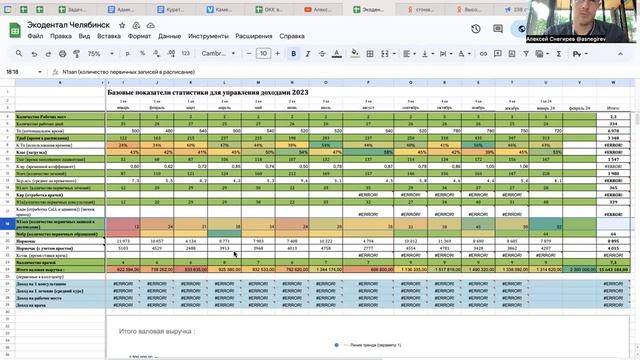640x360 pixels.
Task: Switch to the ОКК в... browser tab
Action: pos(269,9)
